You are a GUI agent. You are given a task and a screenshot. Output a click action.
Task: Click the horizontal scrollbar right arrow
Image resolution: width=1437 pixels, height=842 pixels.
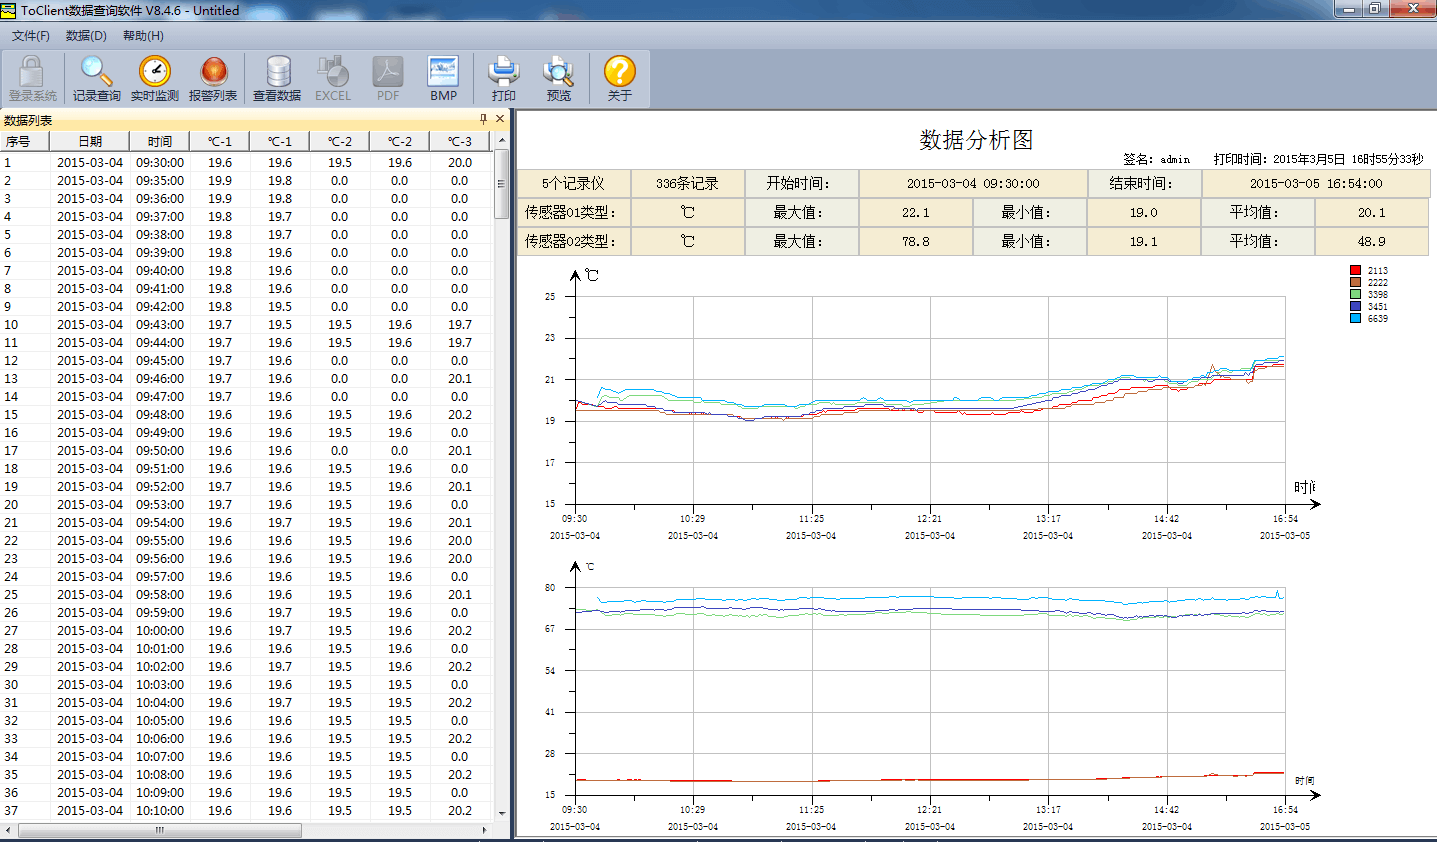(485, 830)
